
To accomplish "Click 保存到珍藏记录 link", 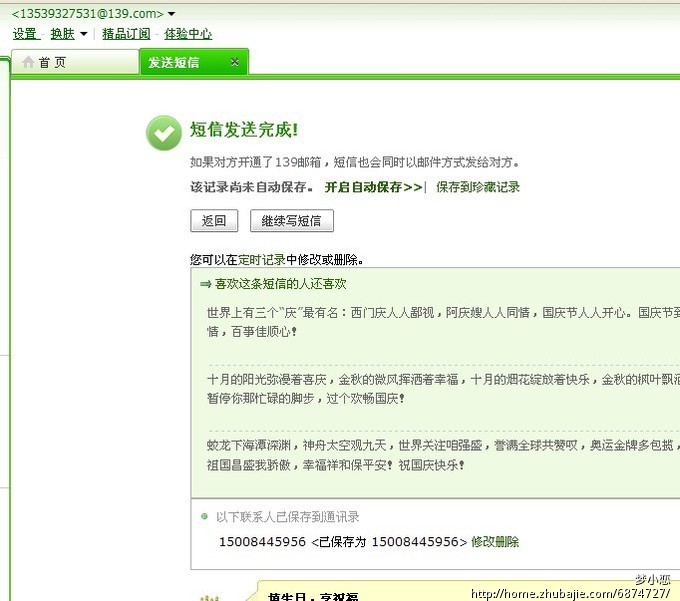I will coord(477,187).
